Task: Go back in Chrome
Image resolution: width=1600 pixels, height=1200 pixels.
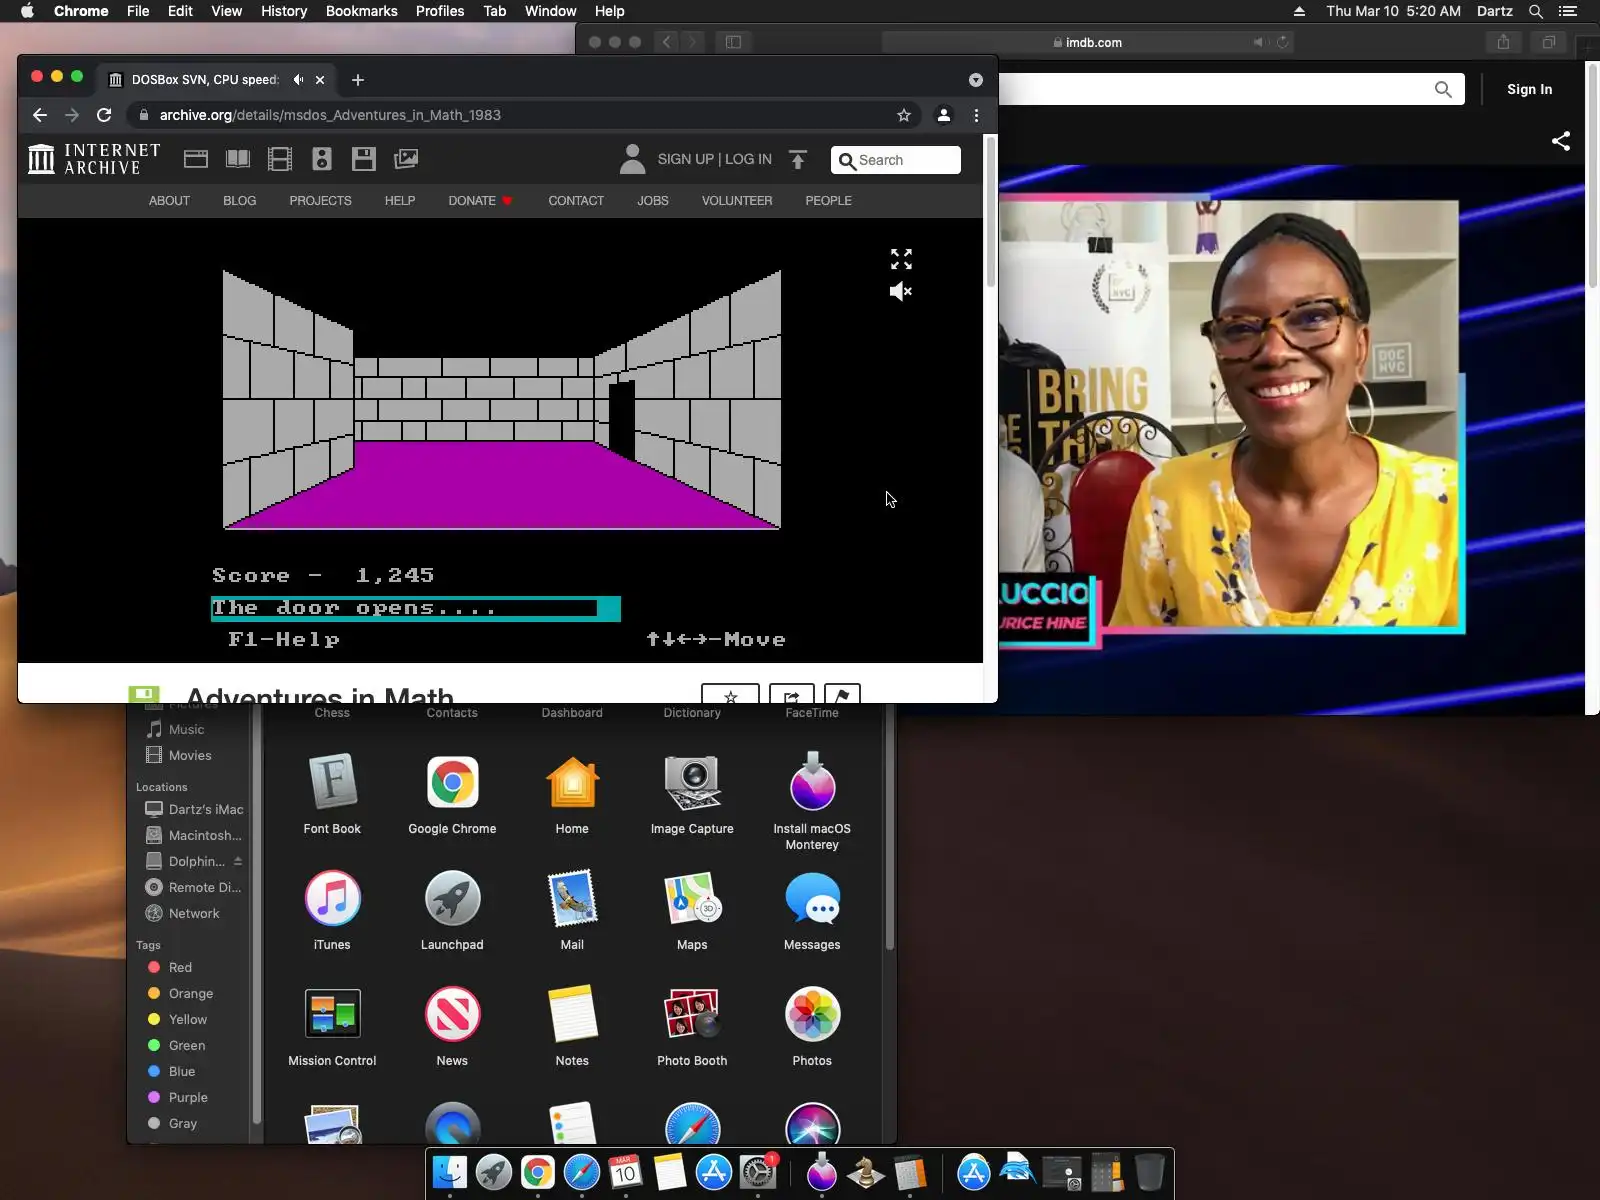Action: [40, 115]
